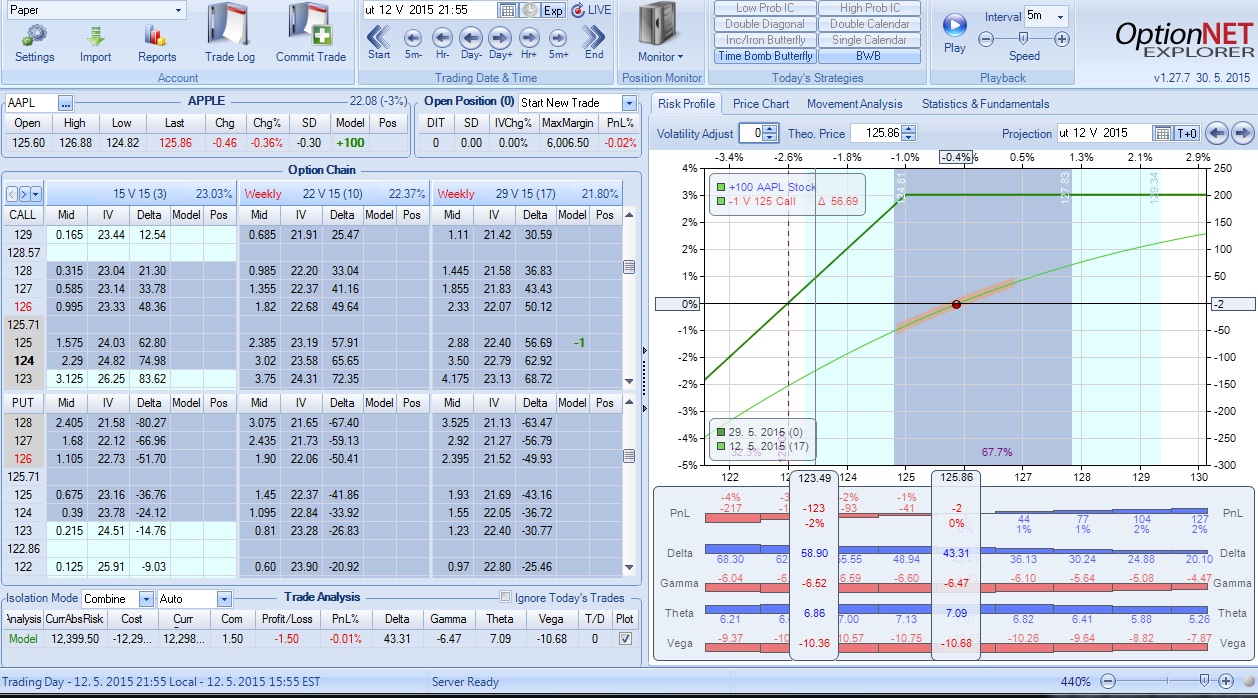Screen dimensions: 1258x698
Task: Toggle the 12. 5. 2015 (17) line checkbox
Action: 721,446
